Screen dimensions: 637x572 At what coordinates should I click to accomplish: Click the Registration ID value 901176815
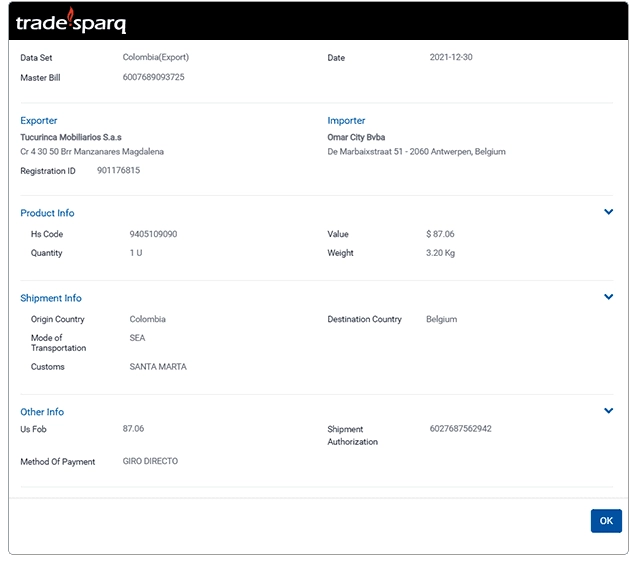[x=118, y=170]
